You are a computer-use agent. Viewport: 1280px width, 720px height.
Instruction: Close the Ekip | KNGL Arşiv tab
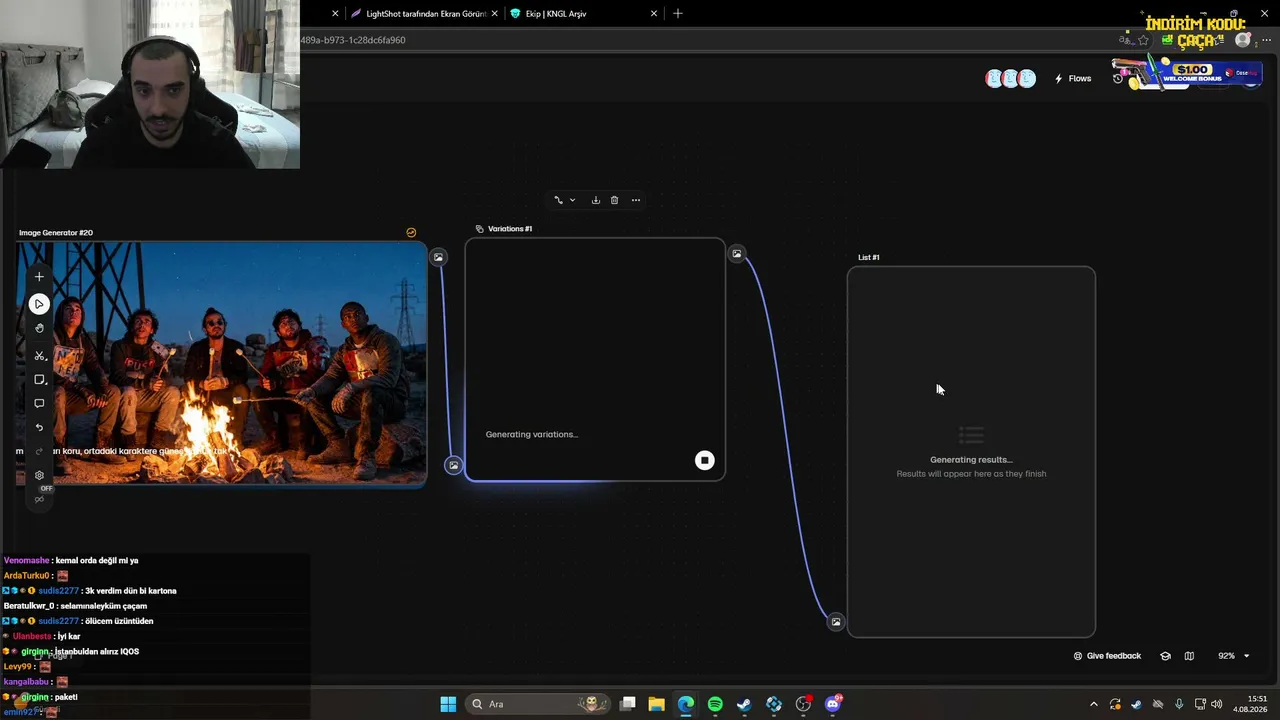tap(654, 14)
